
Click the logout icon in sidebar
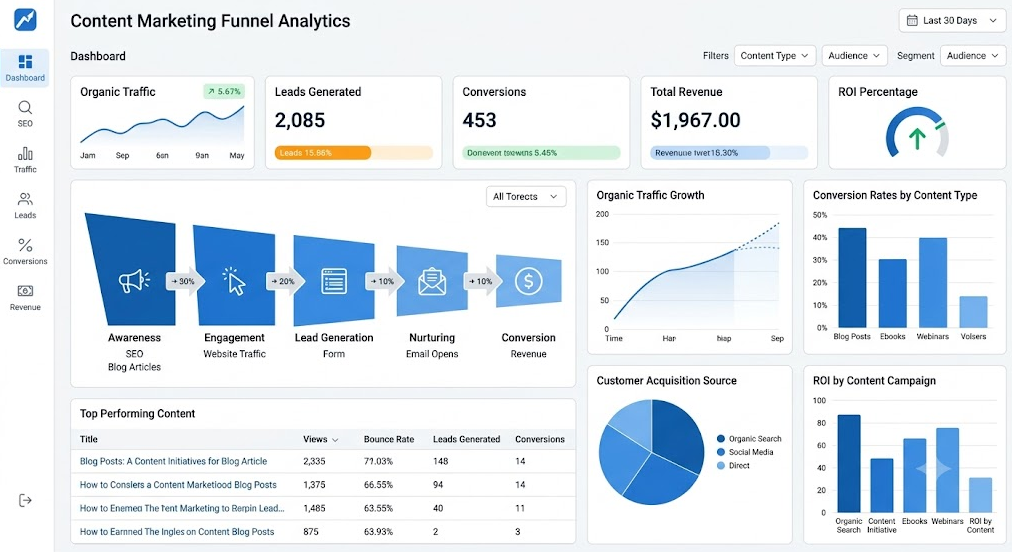click(x=25, y=500)
